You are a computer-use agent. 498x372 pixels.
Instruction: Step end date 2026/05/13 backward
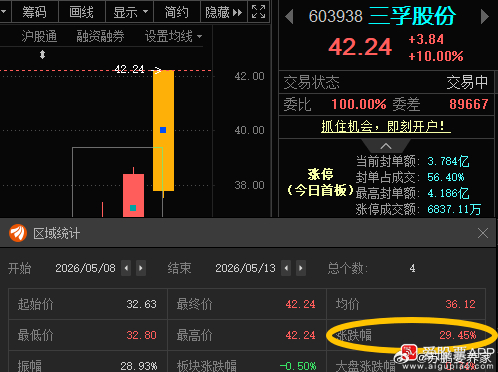point(286,268)
